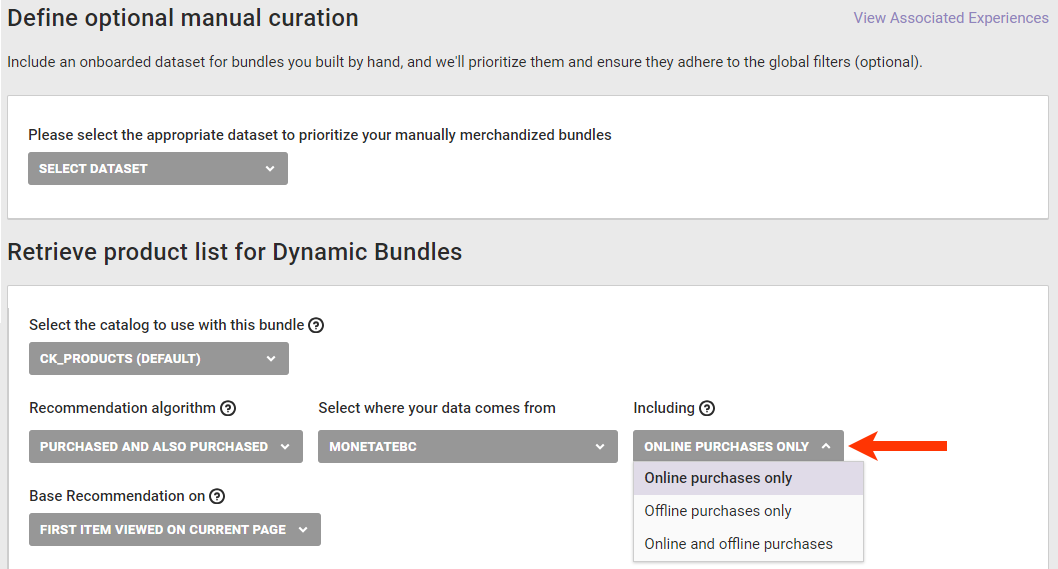Open the View Associated Experiences link
The image size is (1058, 569).
pos(951,18)
